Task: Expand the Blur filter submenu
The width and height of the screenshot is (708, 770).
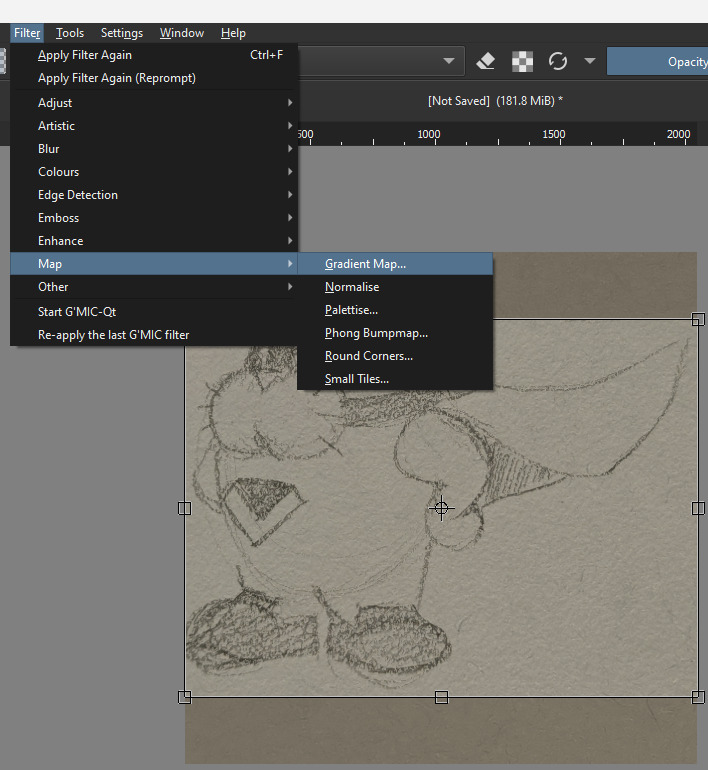Action: pos(49,149)
